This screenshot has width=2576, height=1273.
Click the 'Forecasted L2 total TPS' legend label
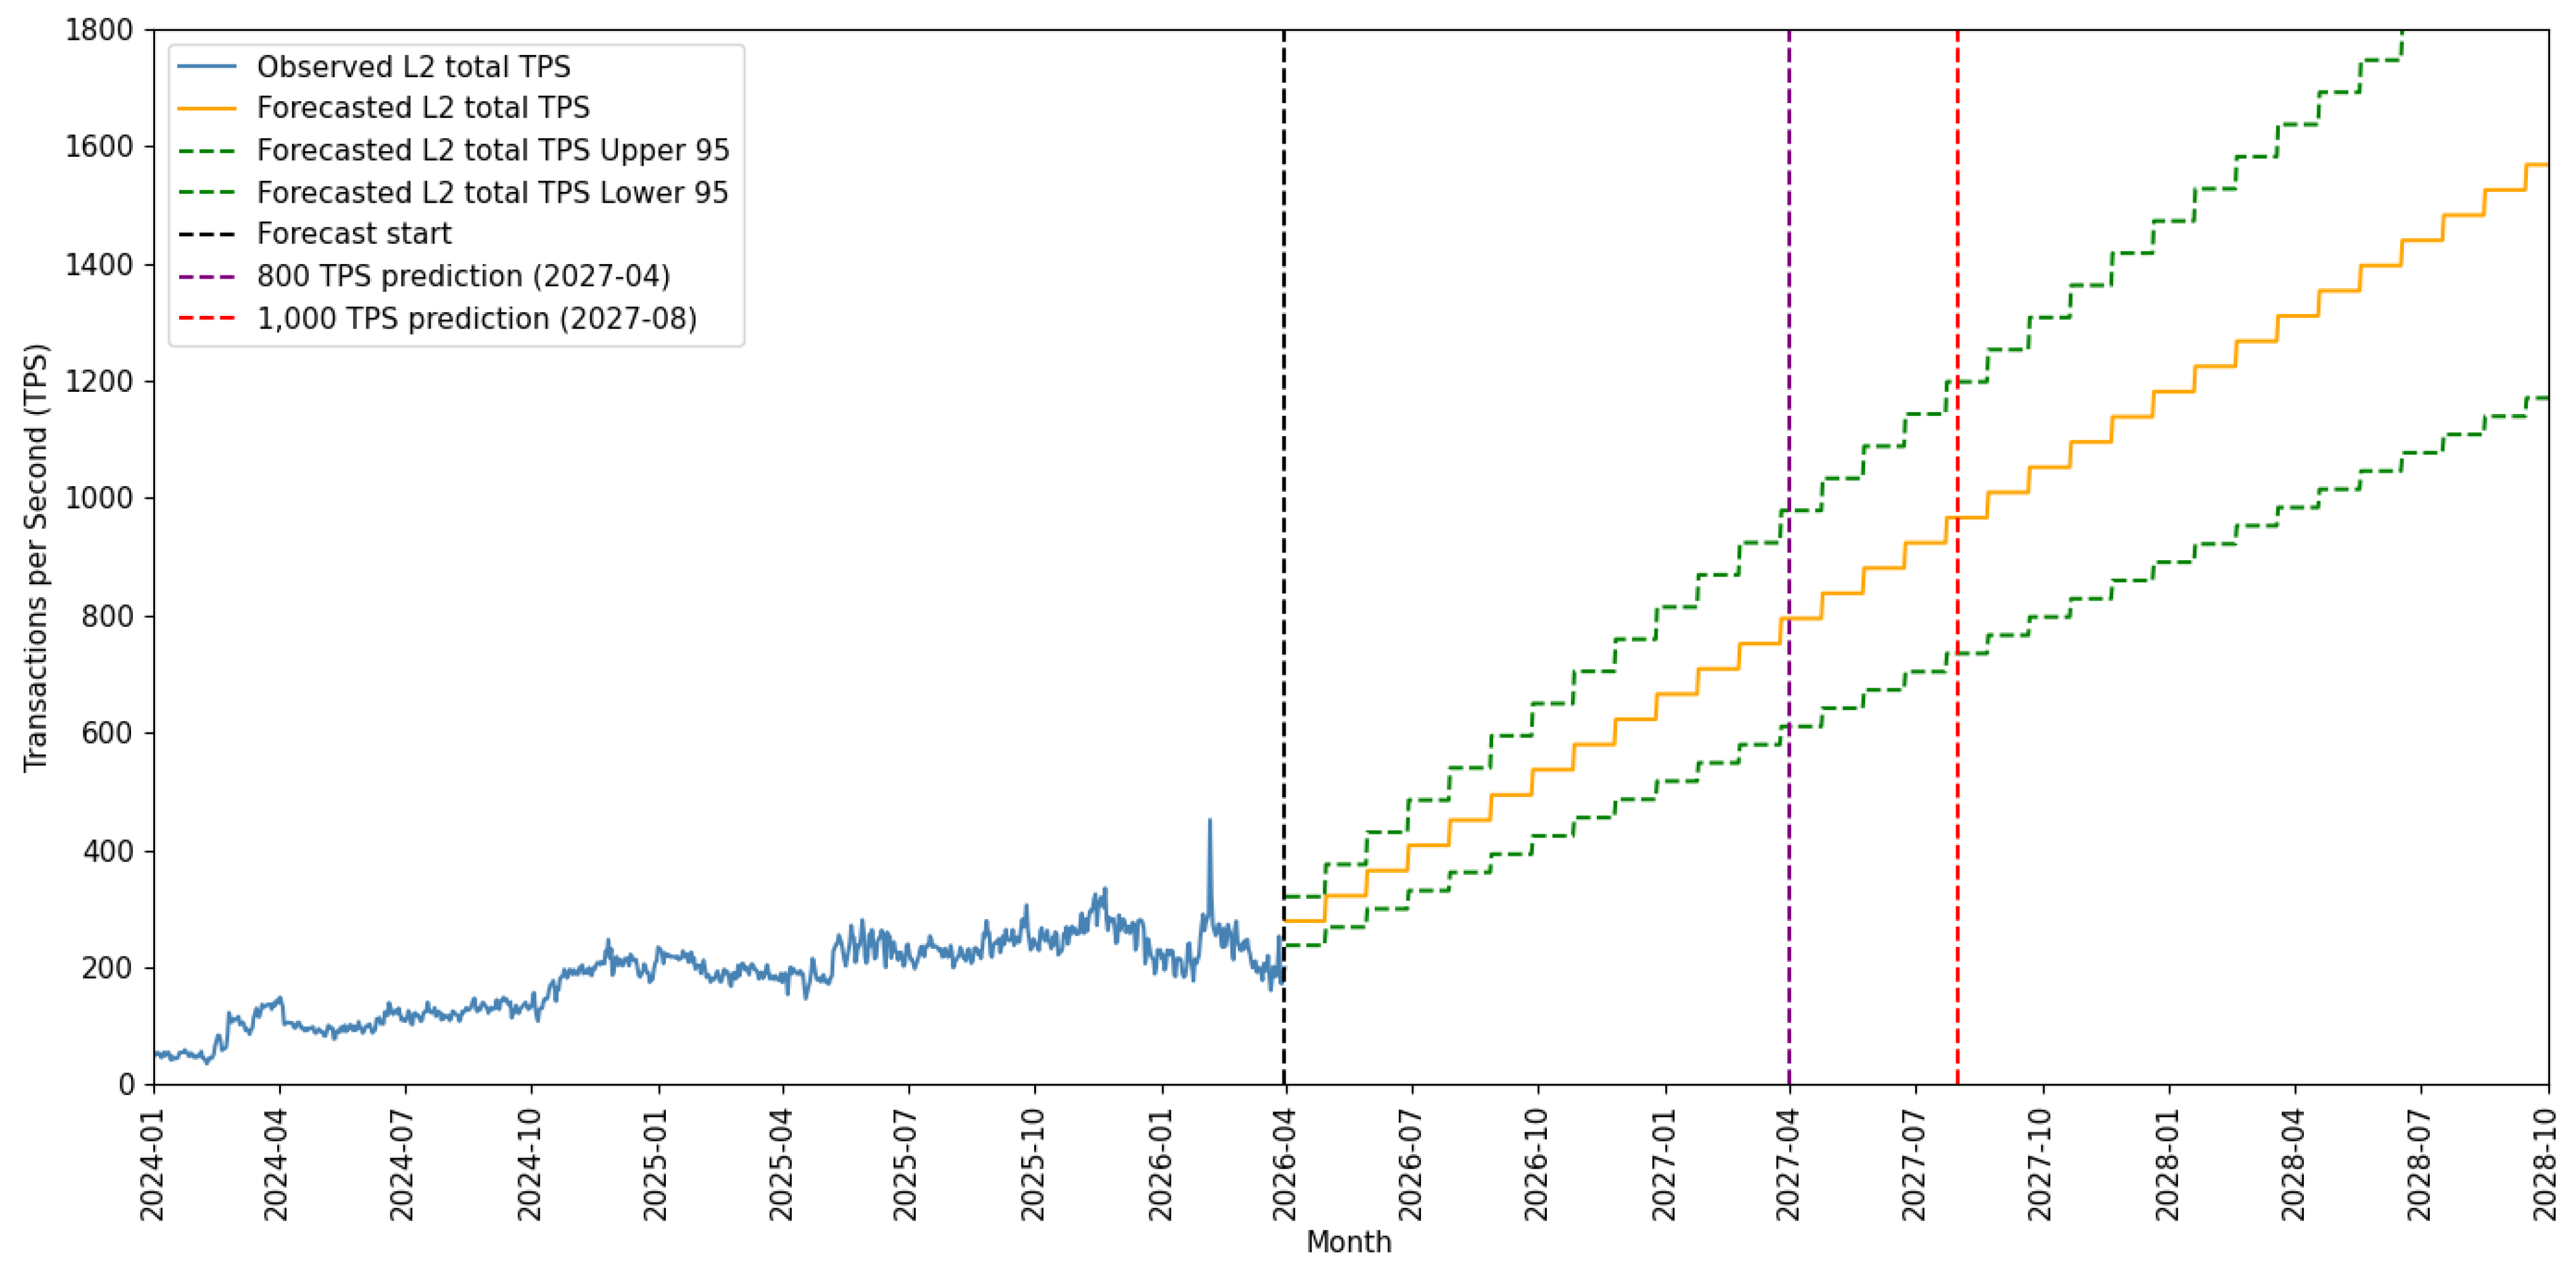point(423,108)
